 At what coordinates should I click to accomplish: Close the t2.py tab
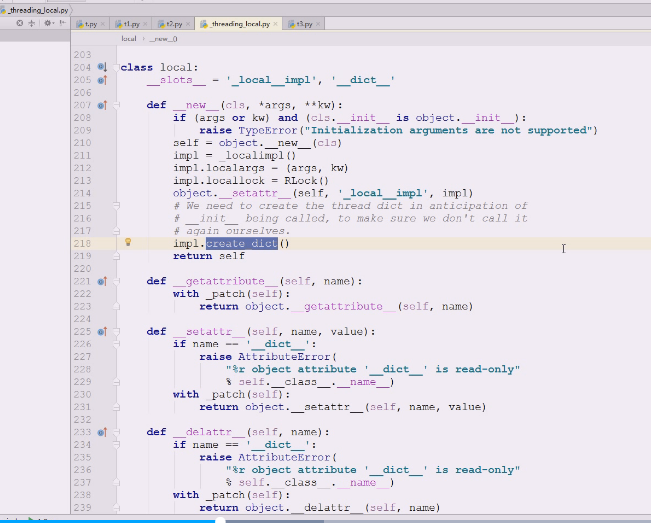point(188,24)
